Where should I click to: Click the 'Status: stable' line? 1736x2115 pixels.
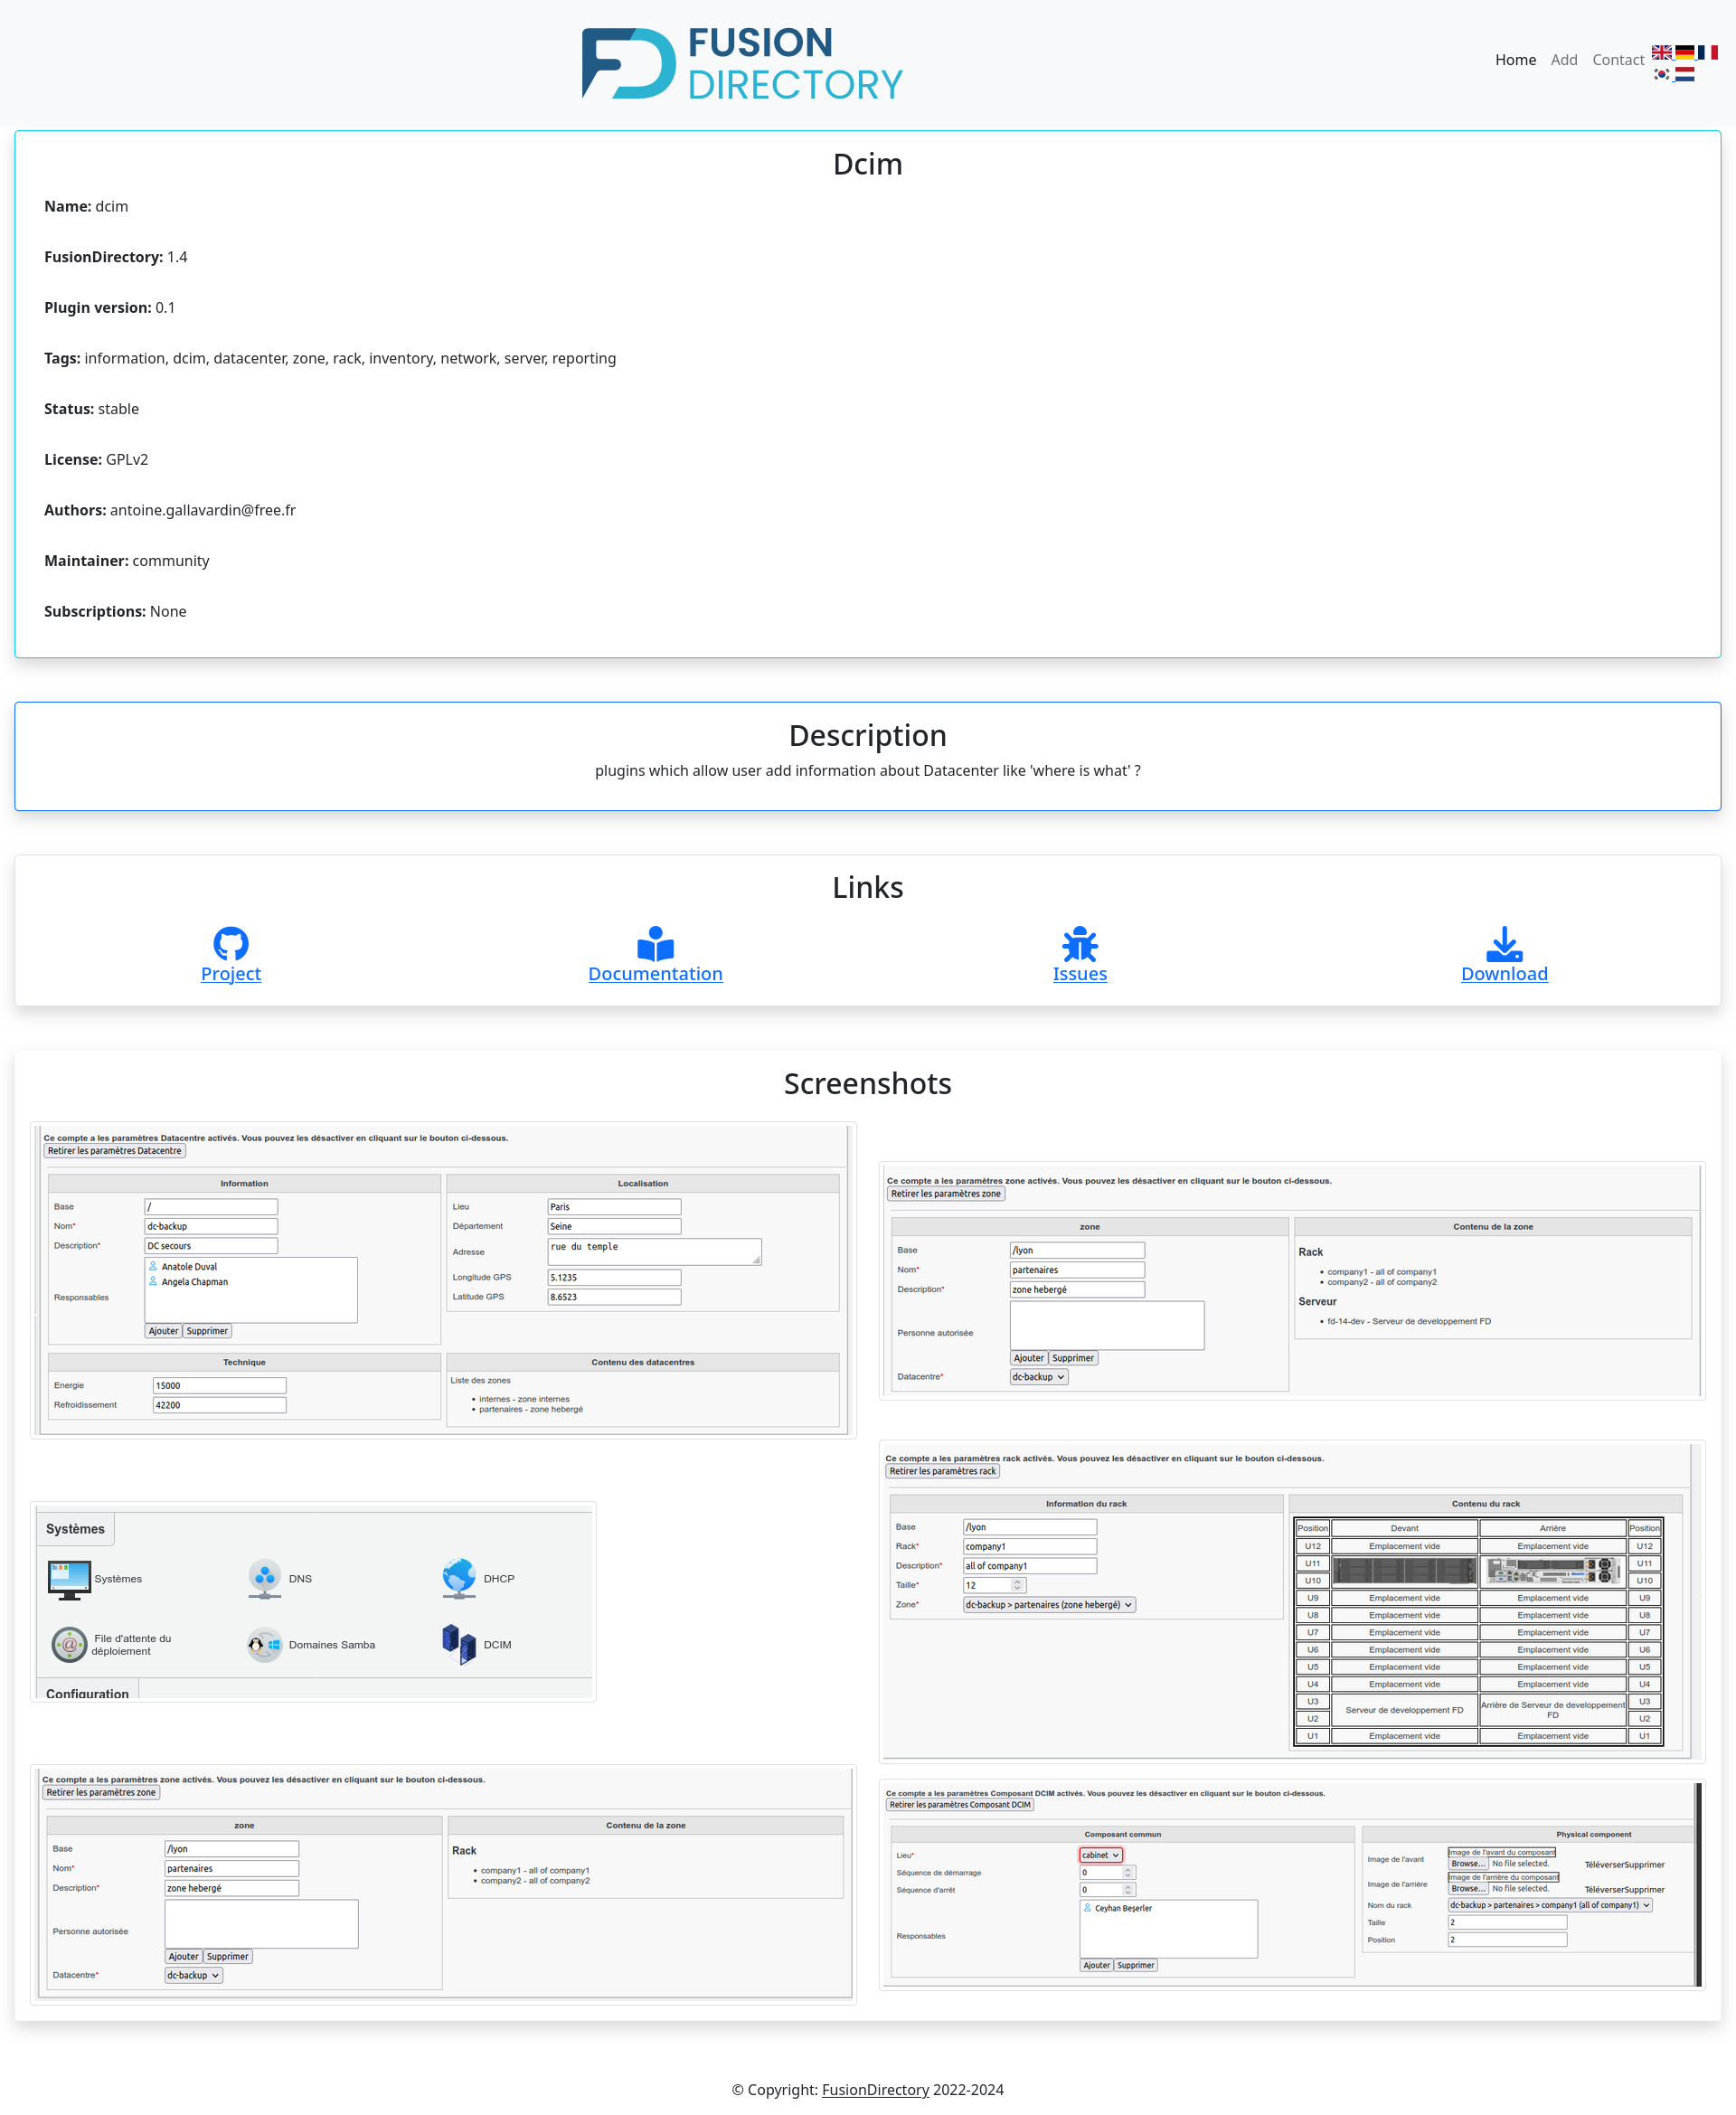pos(91,409)
